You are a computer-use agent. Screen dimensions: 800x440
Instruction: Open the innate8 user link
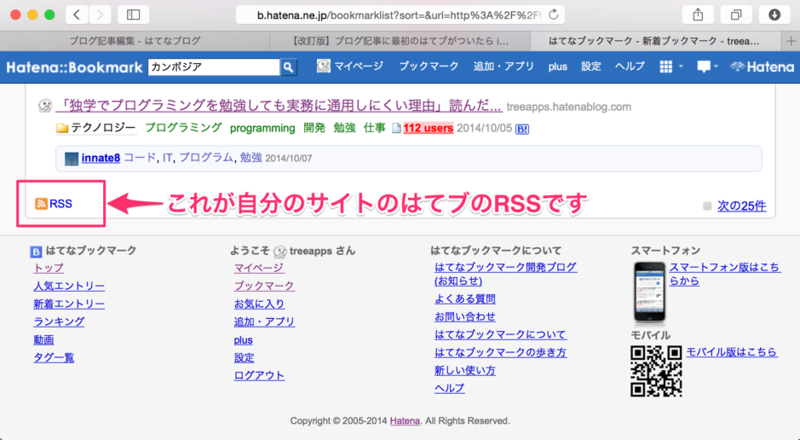point(101,158)
